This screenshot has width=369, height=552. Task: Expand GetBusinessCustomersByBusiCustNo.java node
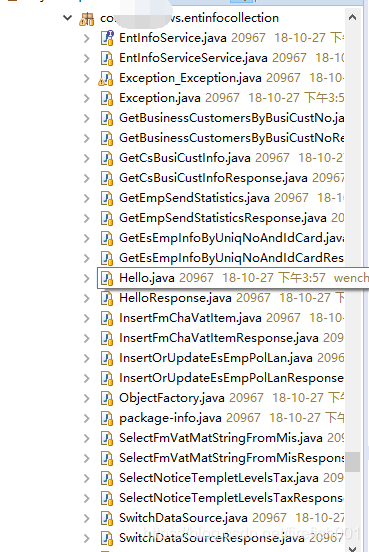click(x=87, y=118)
